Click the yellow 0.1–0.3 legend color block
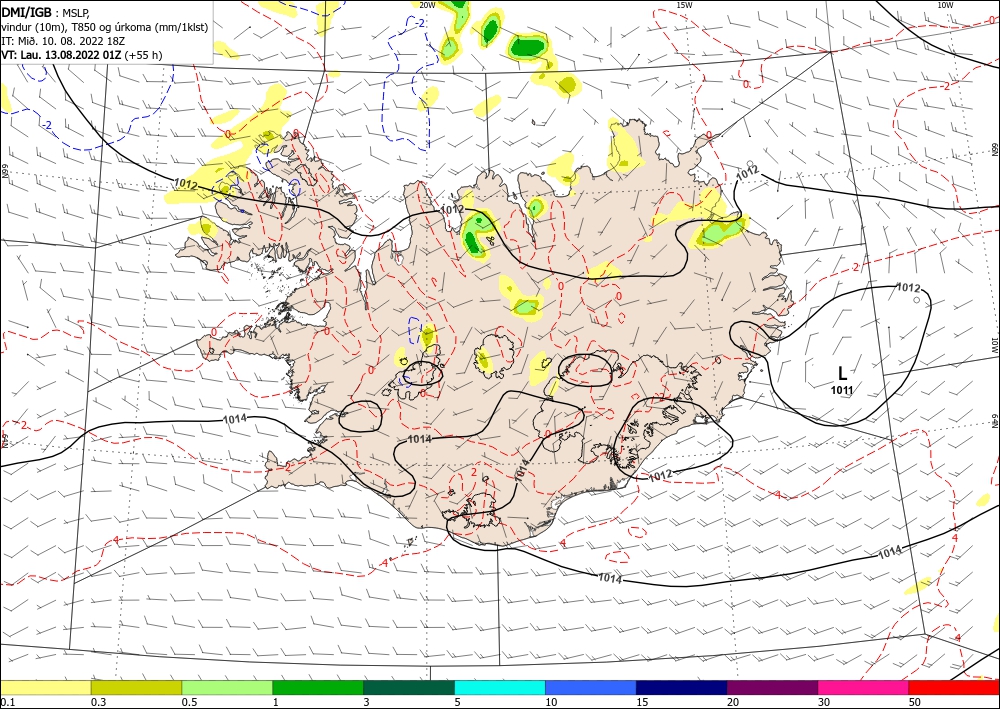The height and width of the screenshot is (709, 1000). point(45,687)
